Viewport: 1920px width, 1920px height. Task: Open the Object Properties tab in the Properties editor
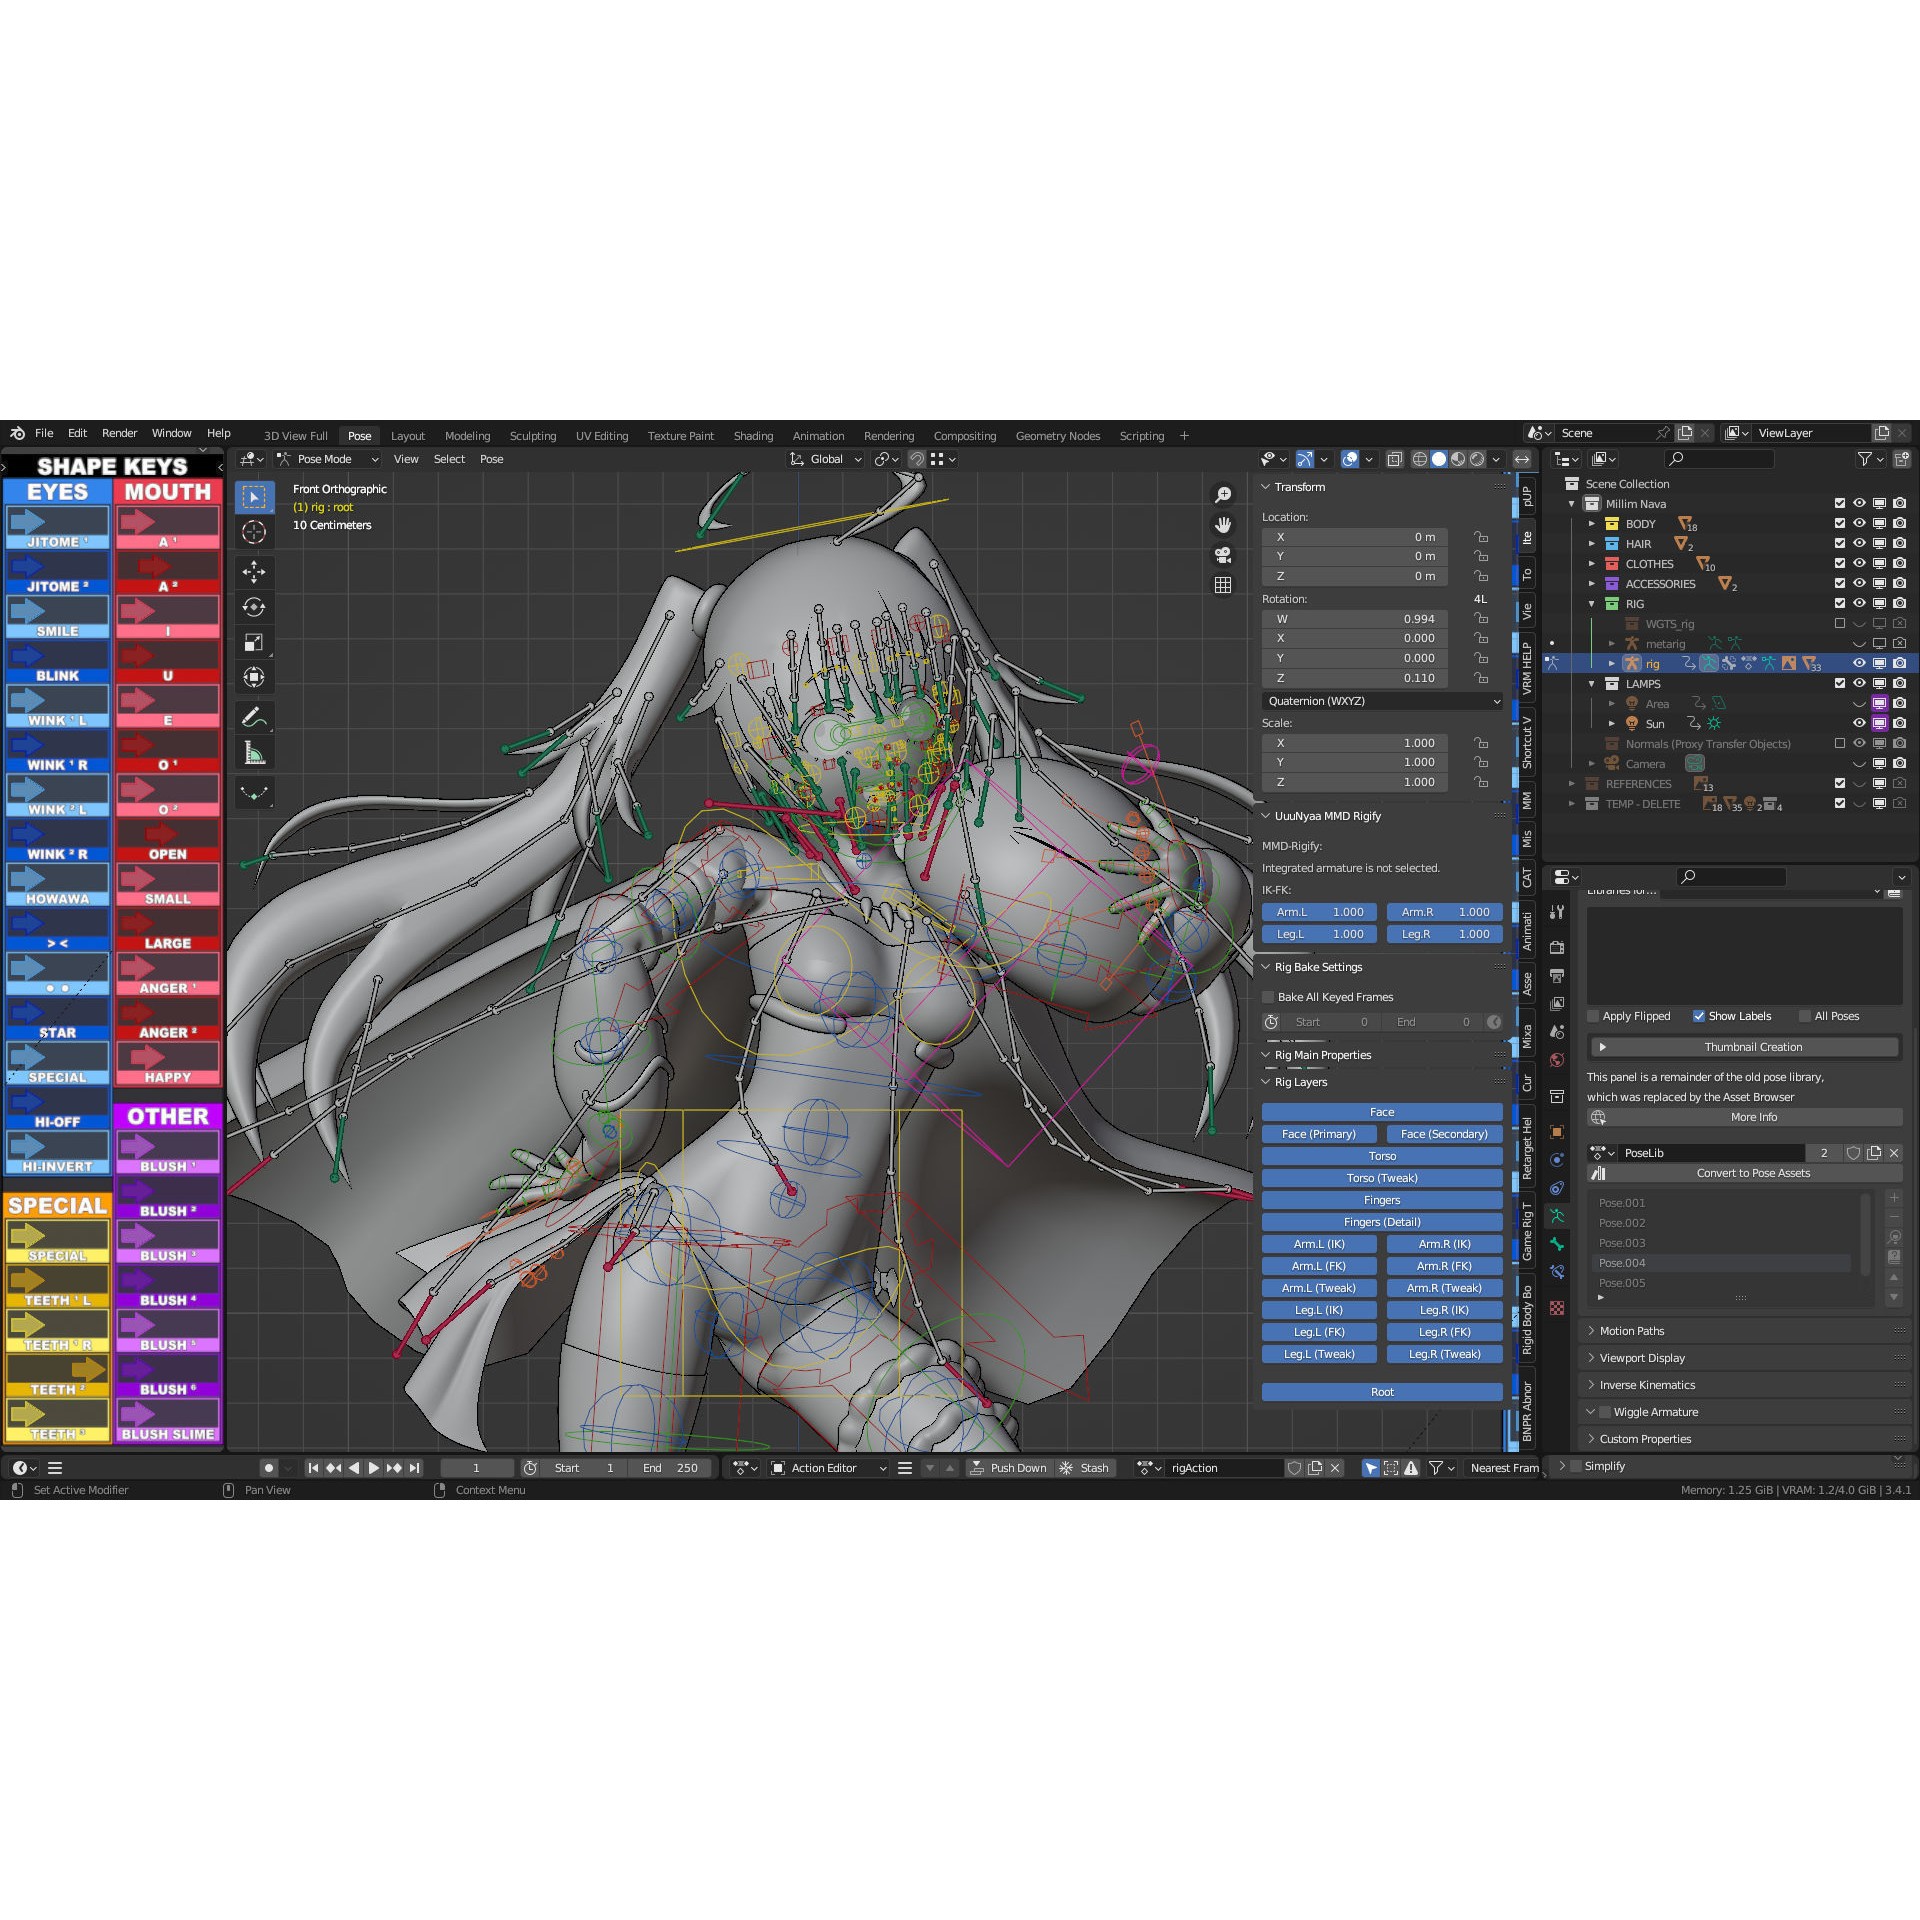[1557, 1133]
